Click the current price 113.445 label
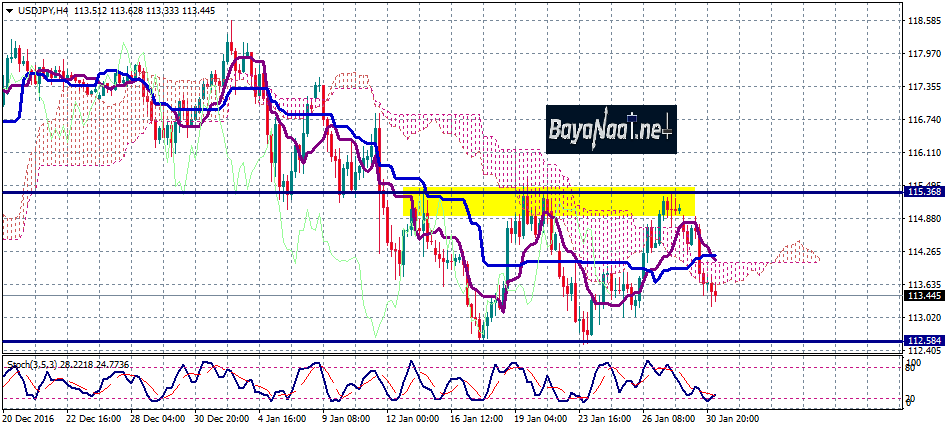 pyautogui.click(x=923, y=295)
